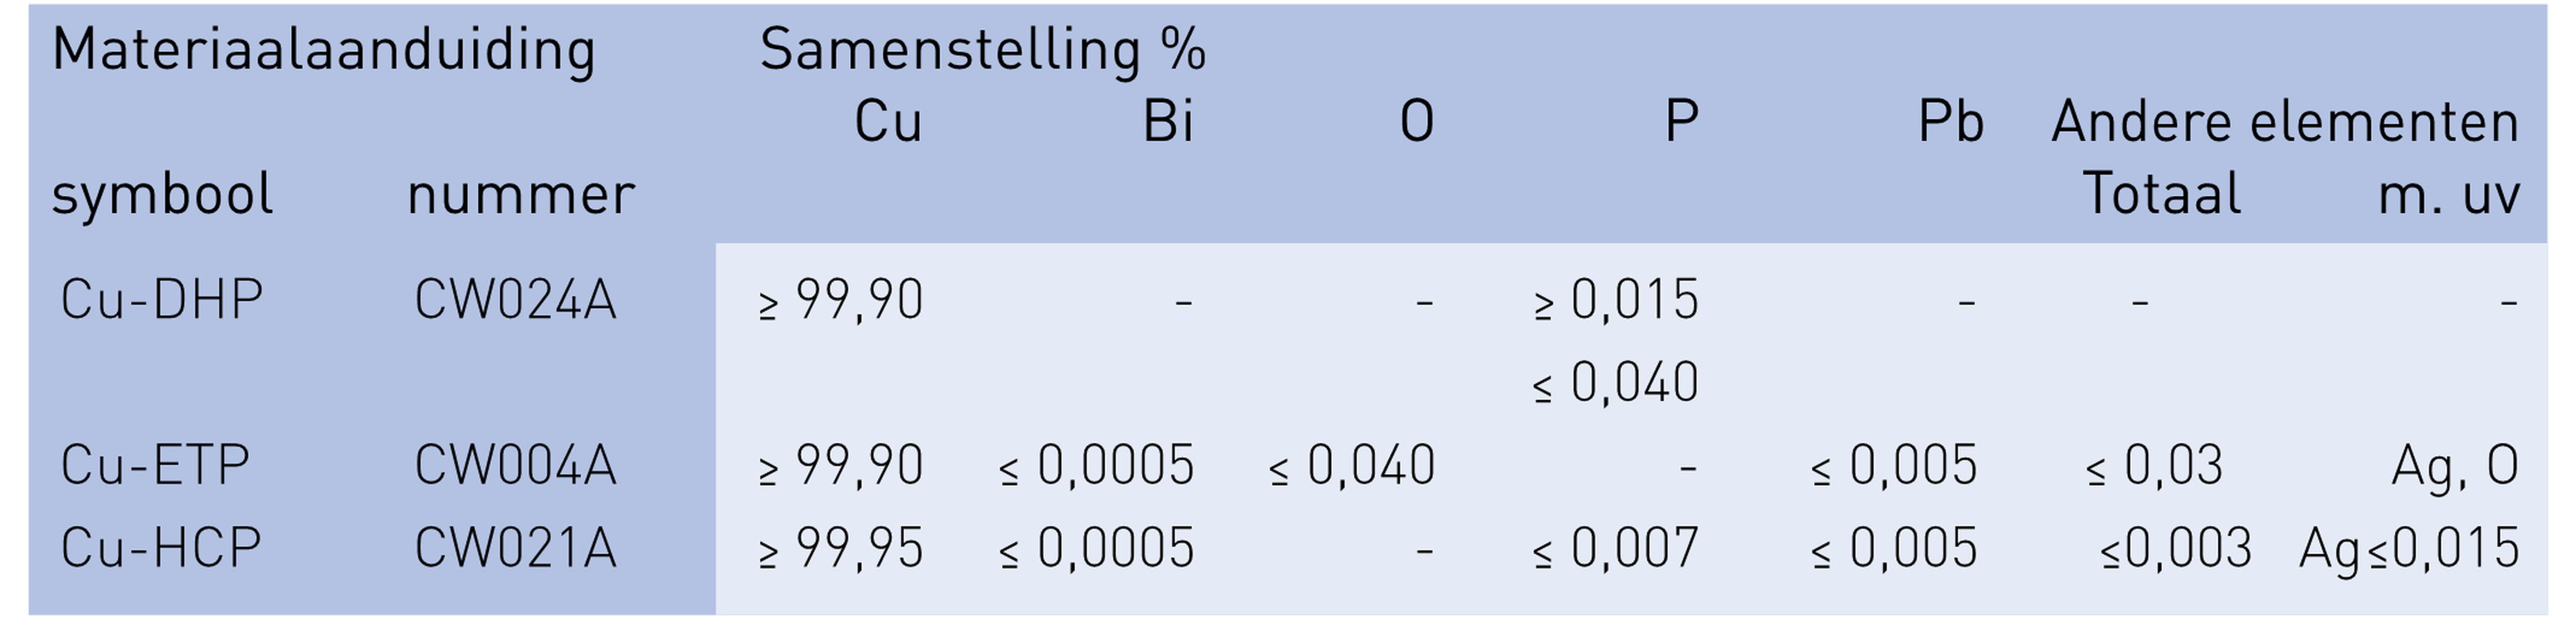
Task: Select the Bi column header
Action: pos(1167,123)
